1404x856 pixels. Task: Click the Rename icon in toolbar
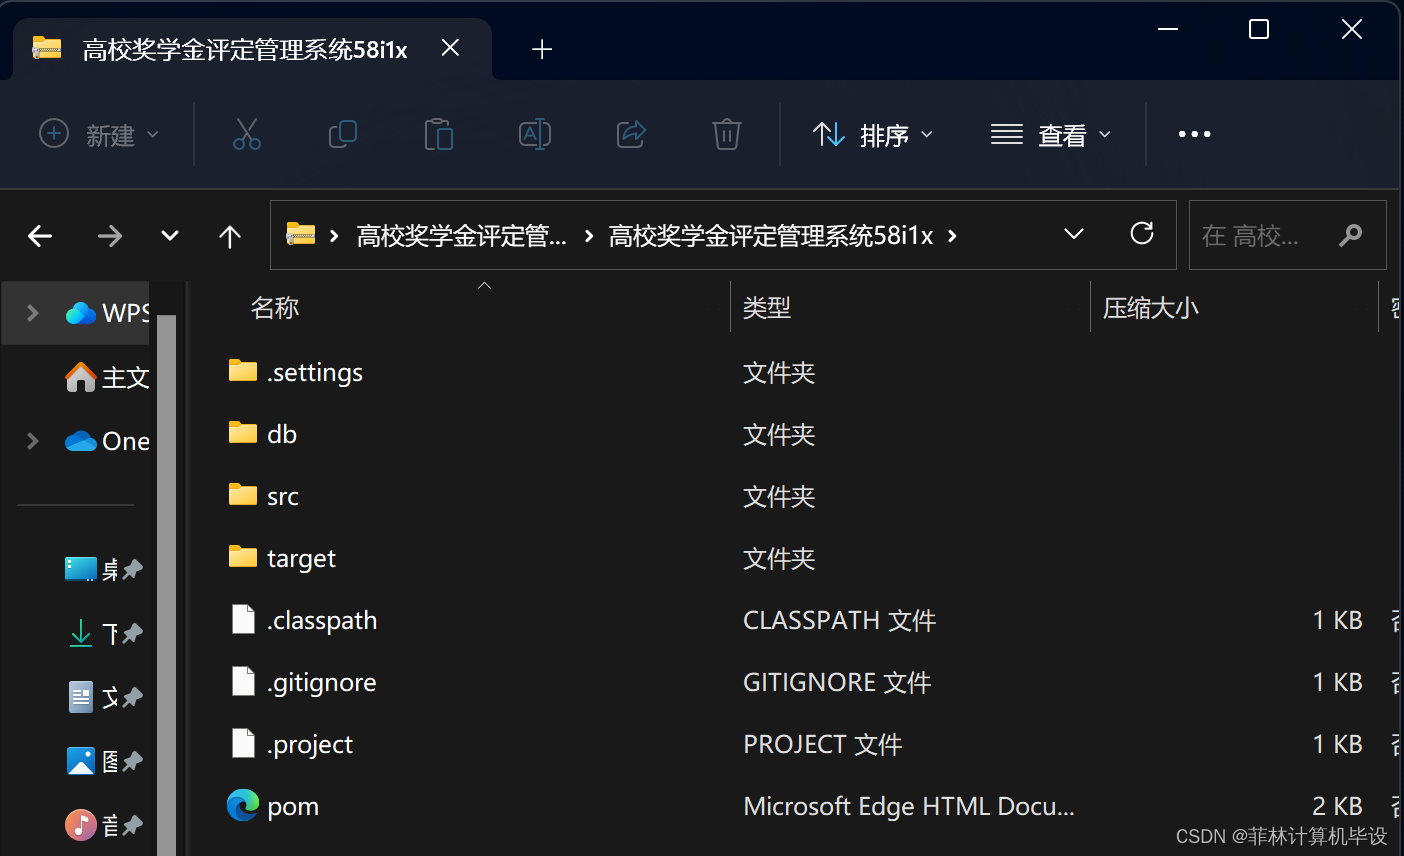(535, 134)
